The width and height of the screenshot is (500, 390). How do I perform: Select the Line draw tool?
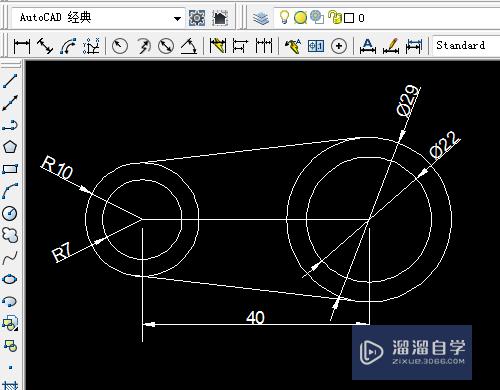10,81
